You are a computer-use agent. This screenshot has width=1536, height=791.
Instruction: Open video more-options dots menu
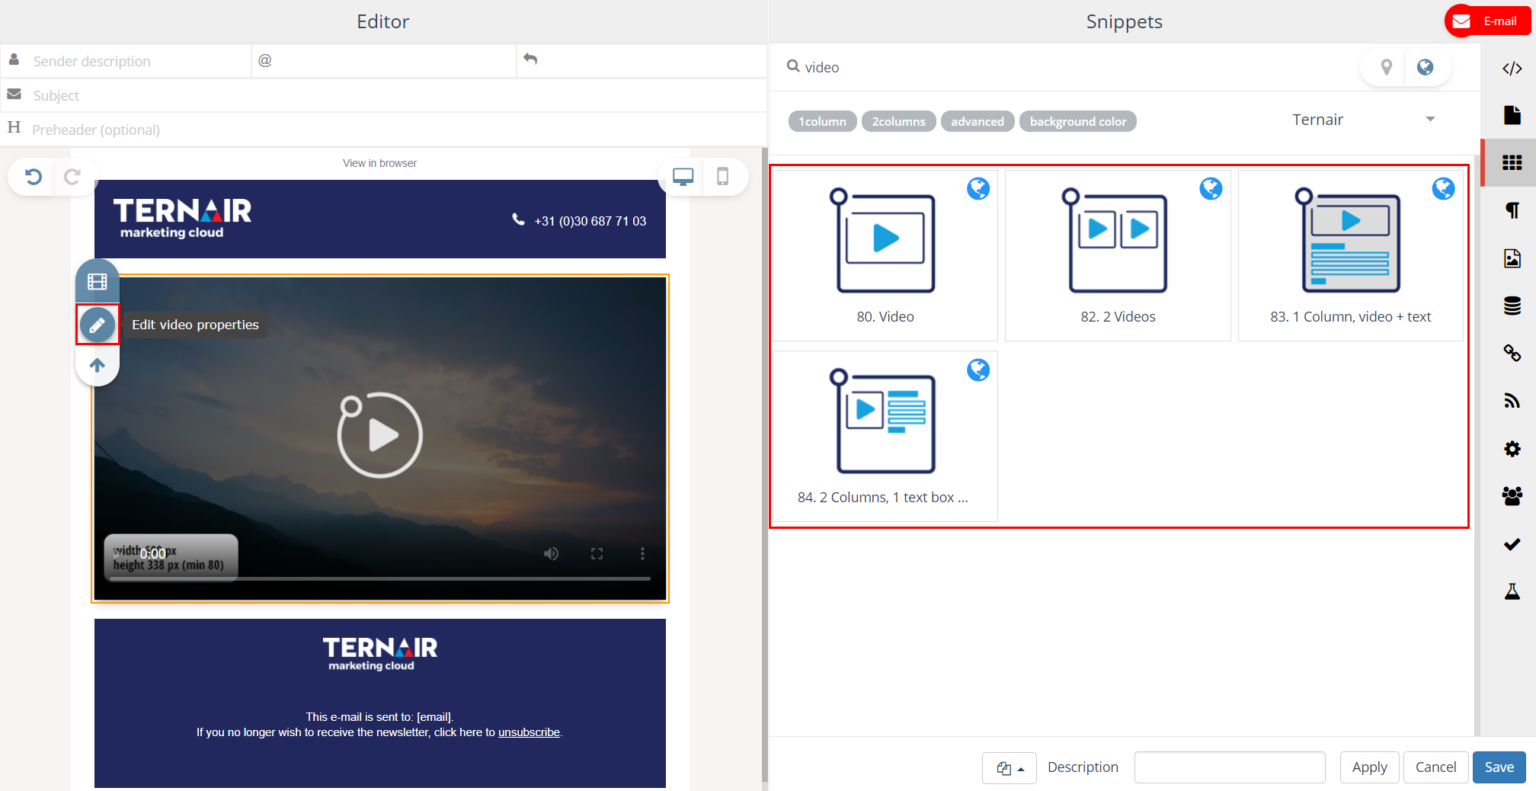click(x=642, y=553)
